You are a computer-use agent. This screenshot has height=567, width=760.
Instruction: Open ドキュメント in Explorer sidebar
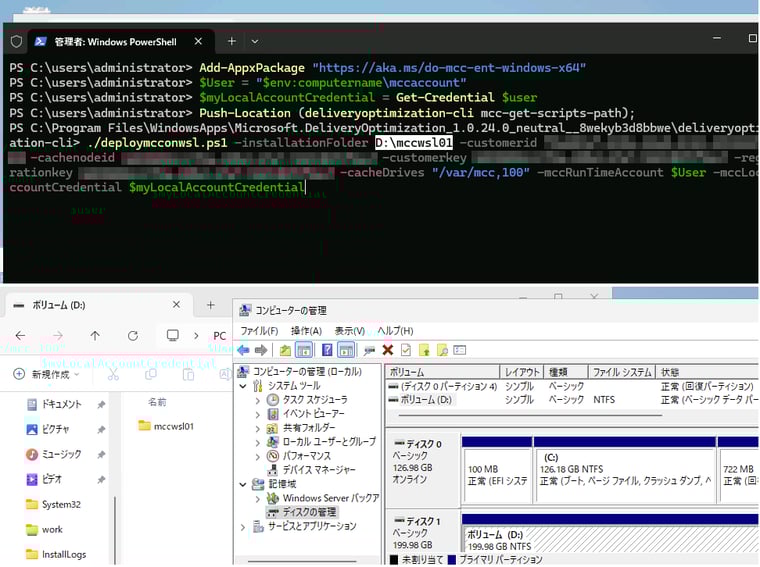(x=62, y=404)
